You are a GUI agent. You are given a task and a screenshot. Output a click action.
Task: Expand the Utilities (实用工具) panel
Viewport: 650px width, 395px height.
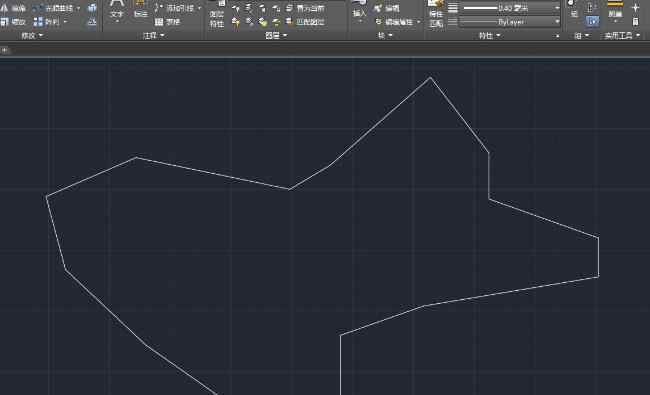tap(622, 36)
